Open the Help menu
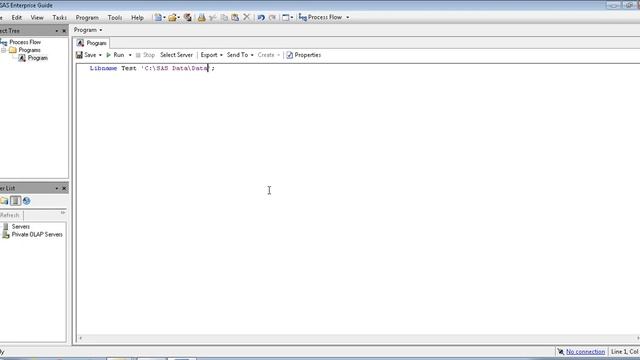Viewport: 640px width, 360px height. [x=137, y=18]
